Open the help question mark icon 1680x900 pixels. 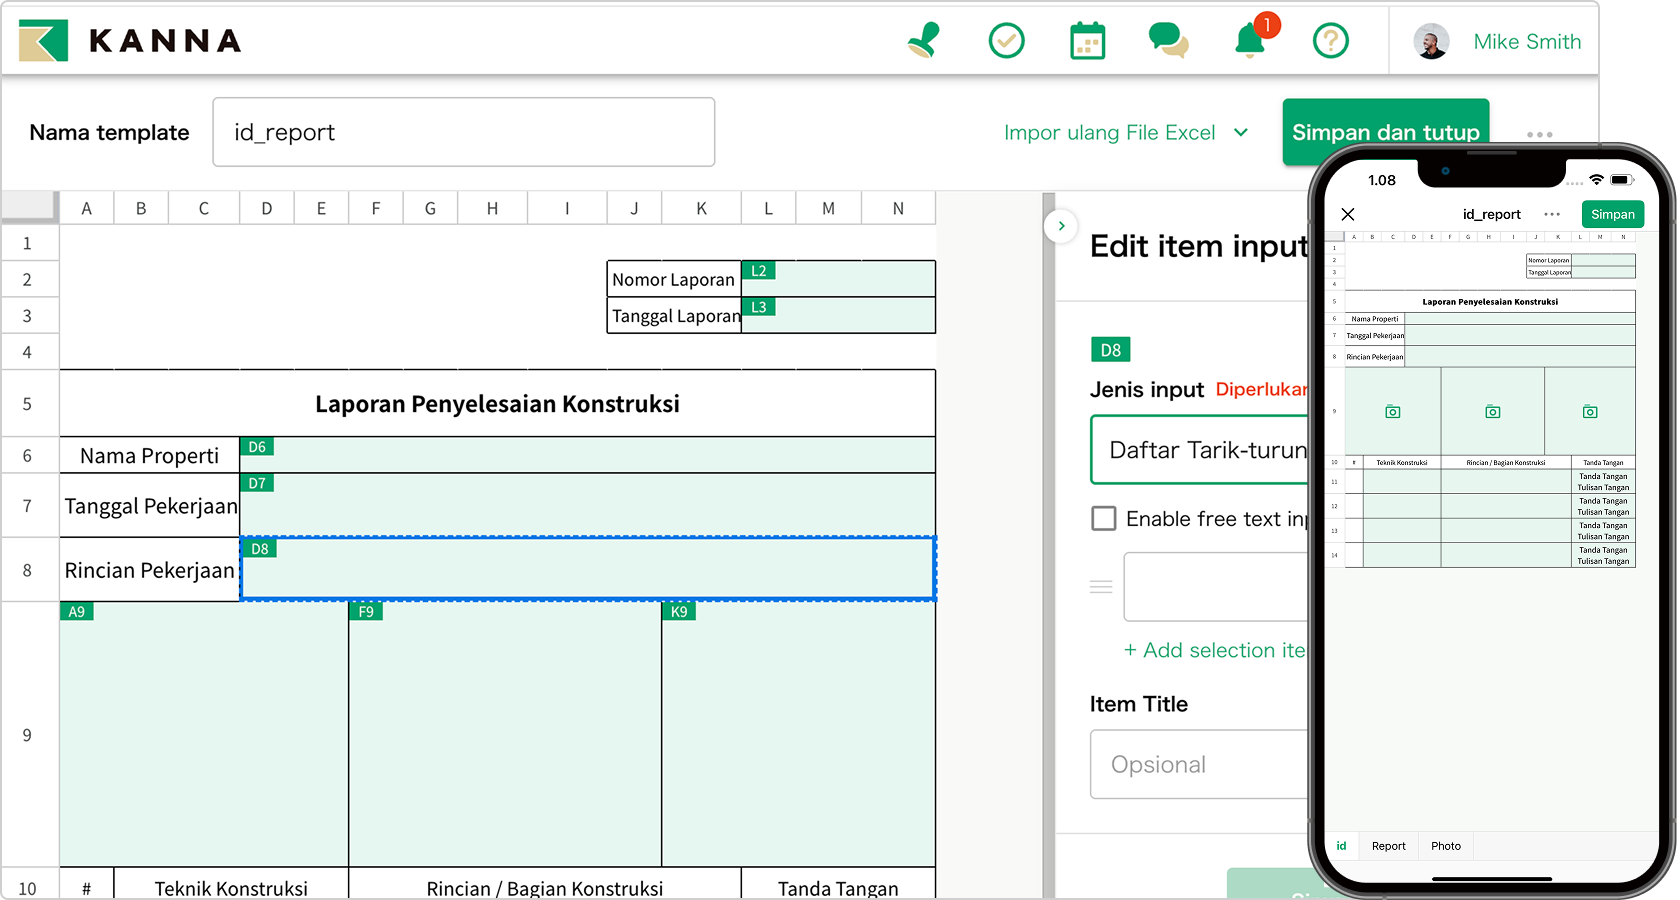1330,41
